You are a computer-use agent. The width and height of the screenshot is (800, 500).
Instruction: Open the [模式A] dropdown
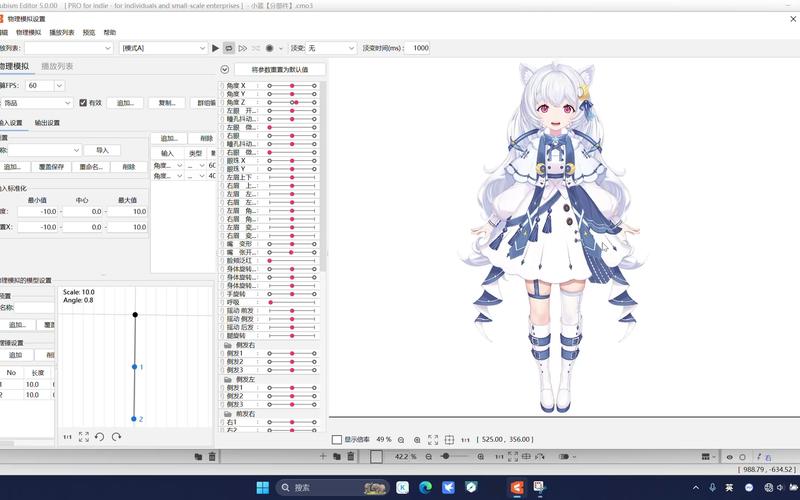click(163, 48)
